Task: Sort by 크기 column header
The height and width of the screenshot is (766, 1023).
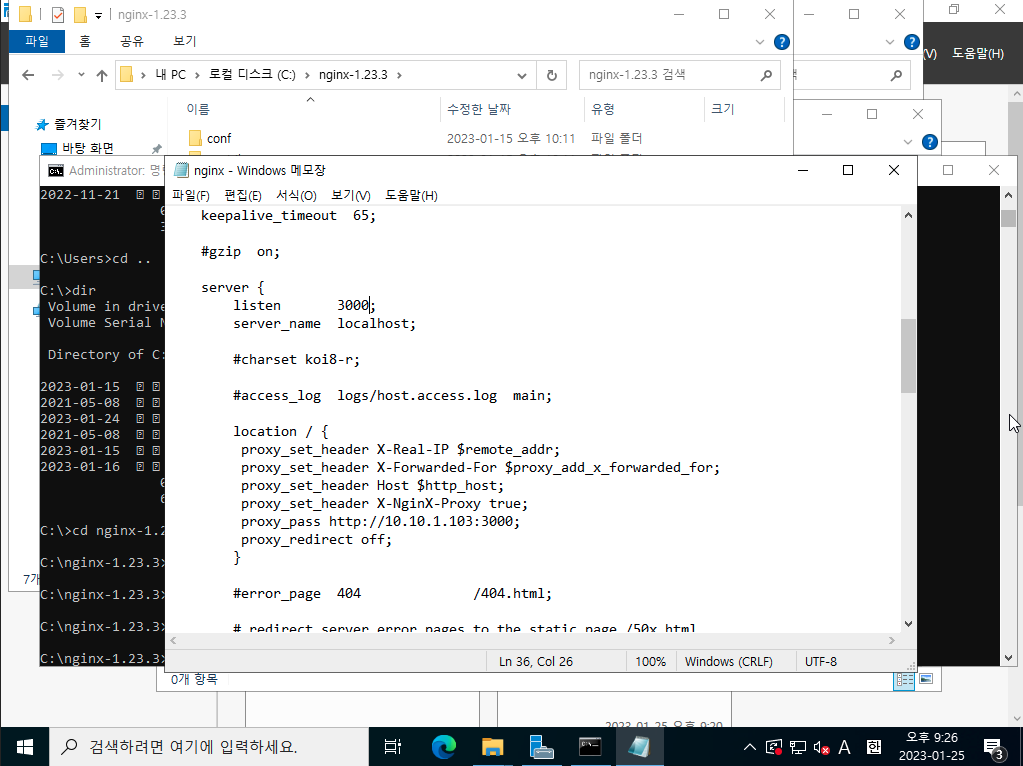Action: coord(722,109)
